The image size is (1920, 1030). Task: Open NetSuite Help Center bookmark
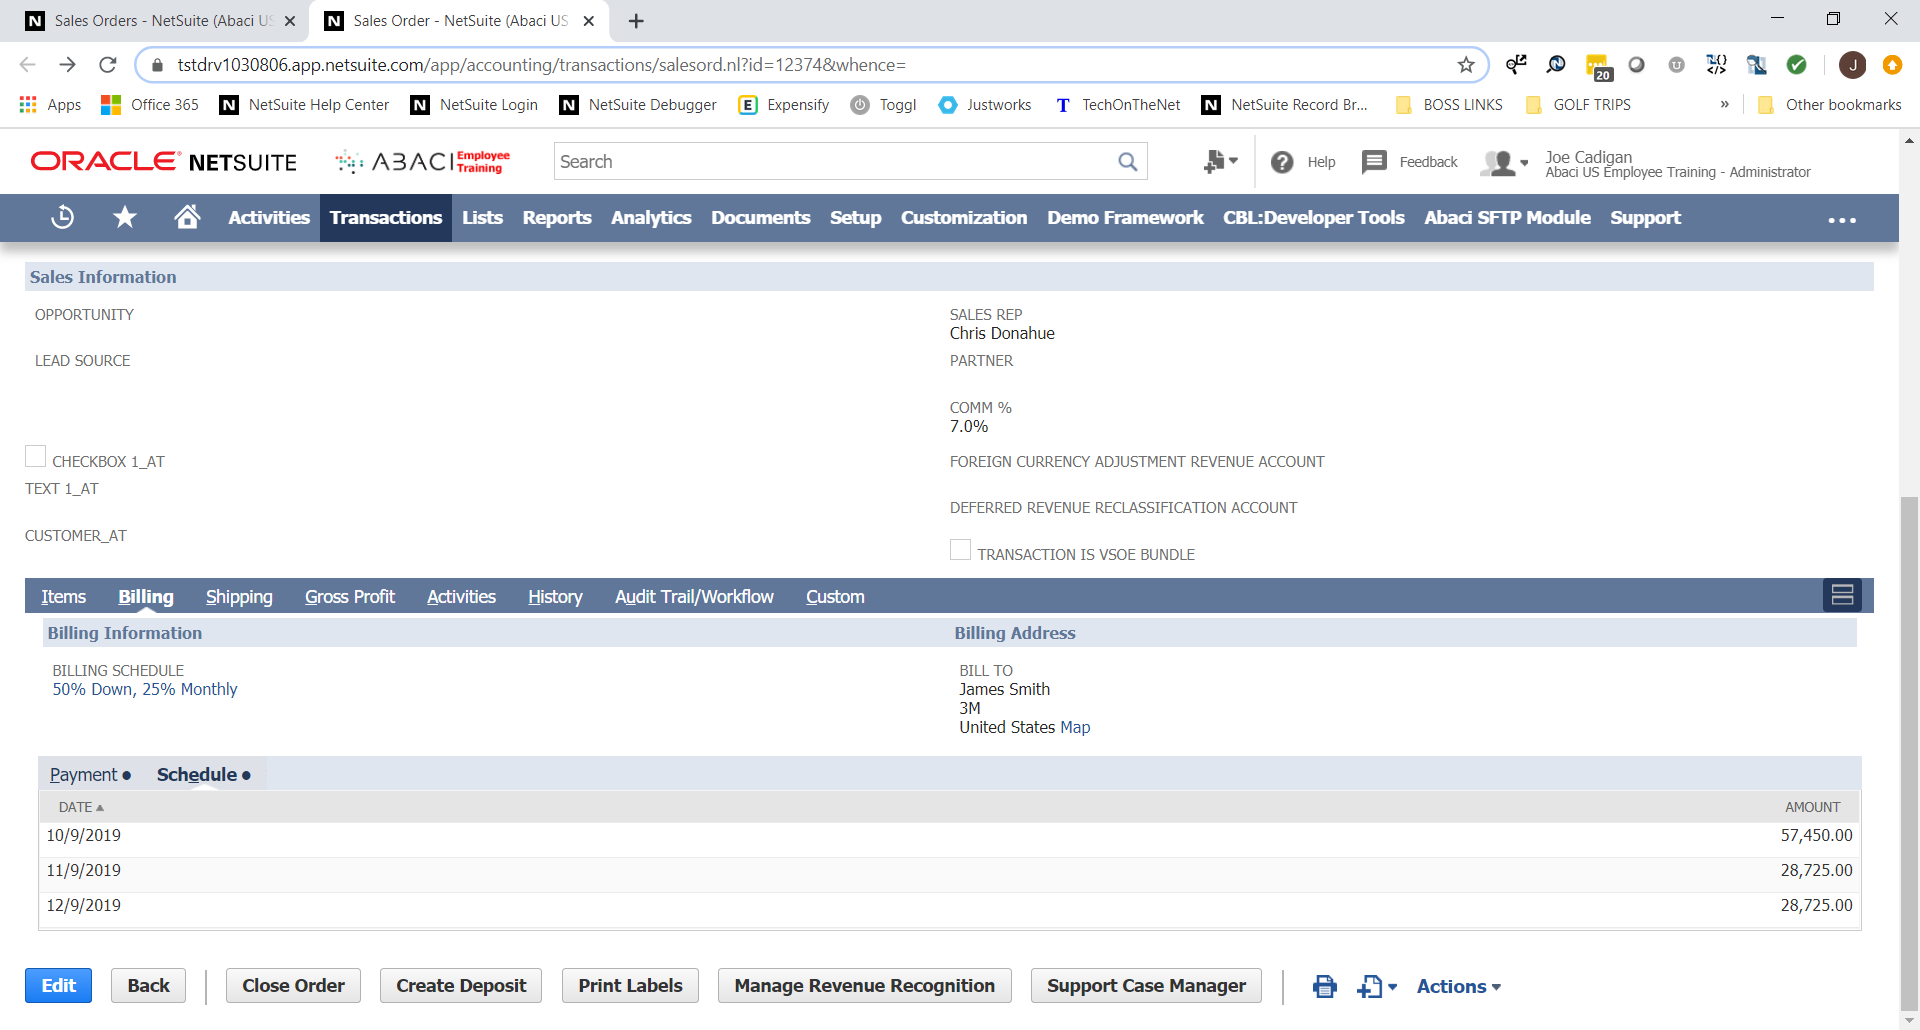[304, 105]
